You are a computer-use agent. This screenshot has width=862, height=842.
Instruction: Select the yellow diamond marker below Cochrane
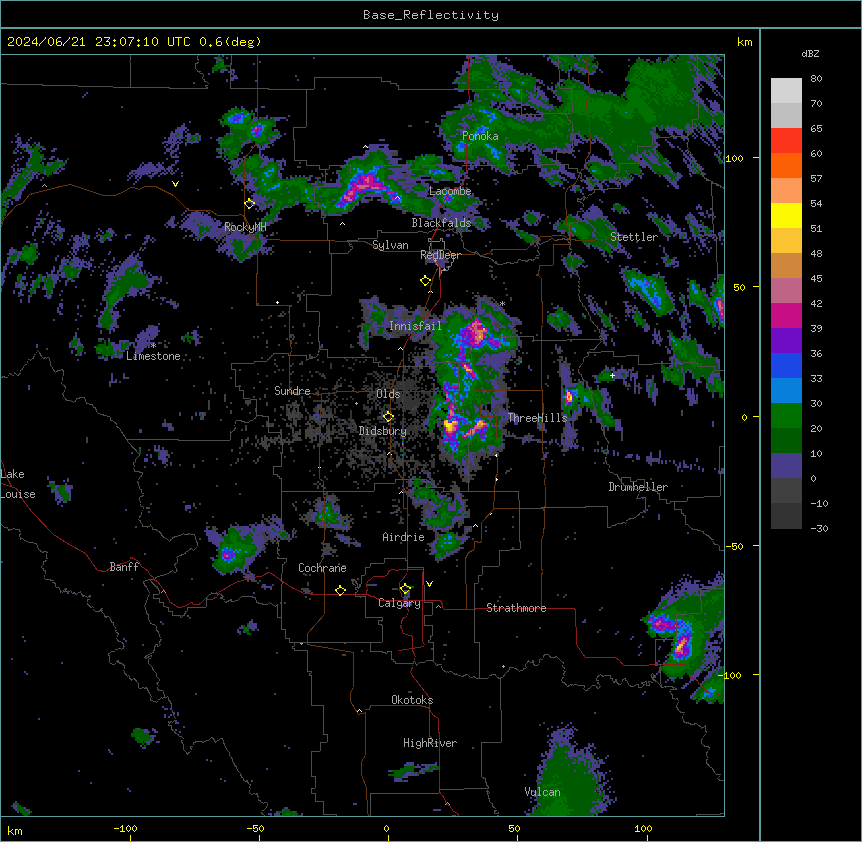340,590
